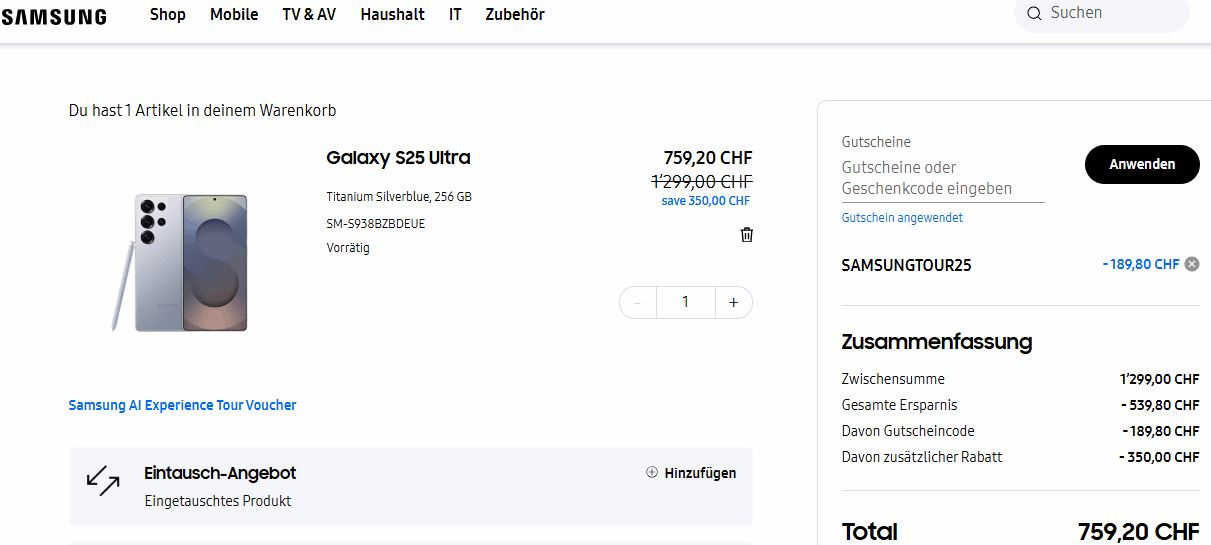Image resolution: width=1211 pixels, height=545 pixels.
Task: Open the Haushalt menu
Action: point(392,14)
